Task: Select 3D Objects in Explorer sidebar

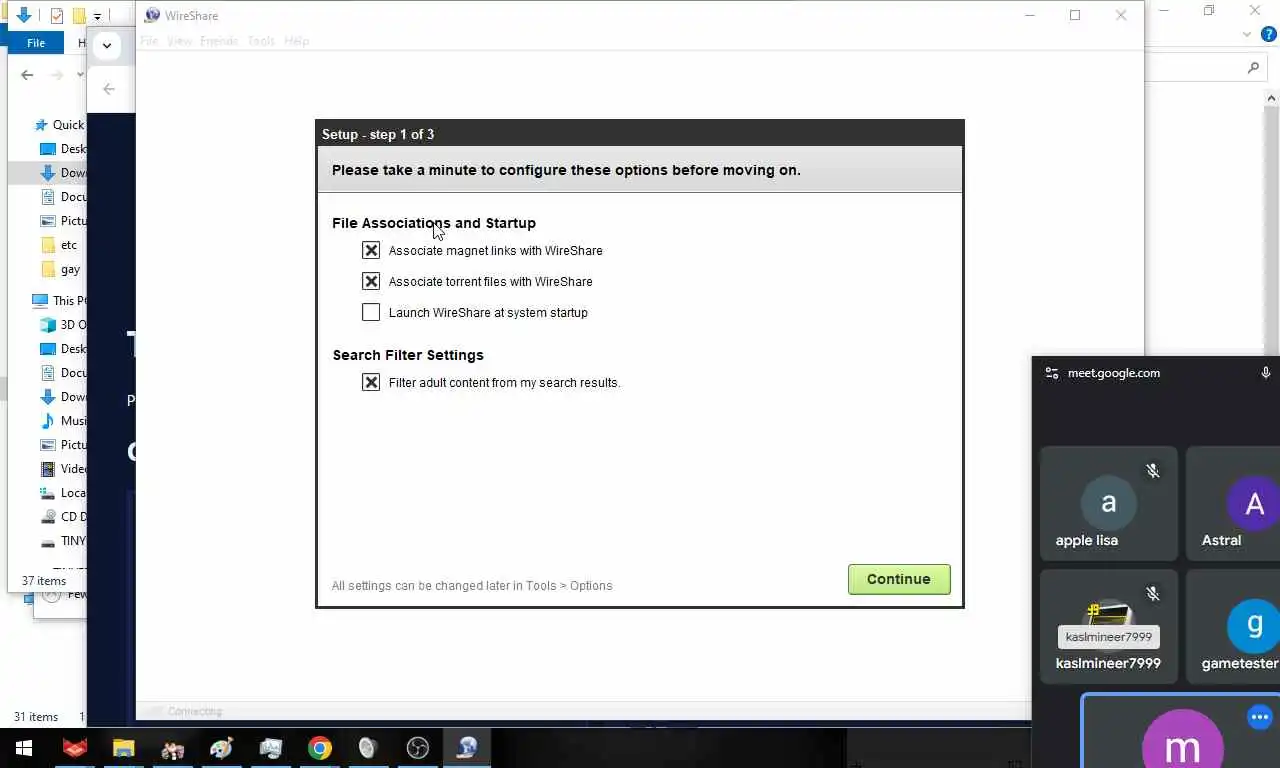Action: click(63, 325)
